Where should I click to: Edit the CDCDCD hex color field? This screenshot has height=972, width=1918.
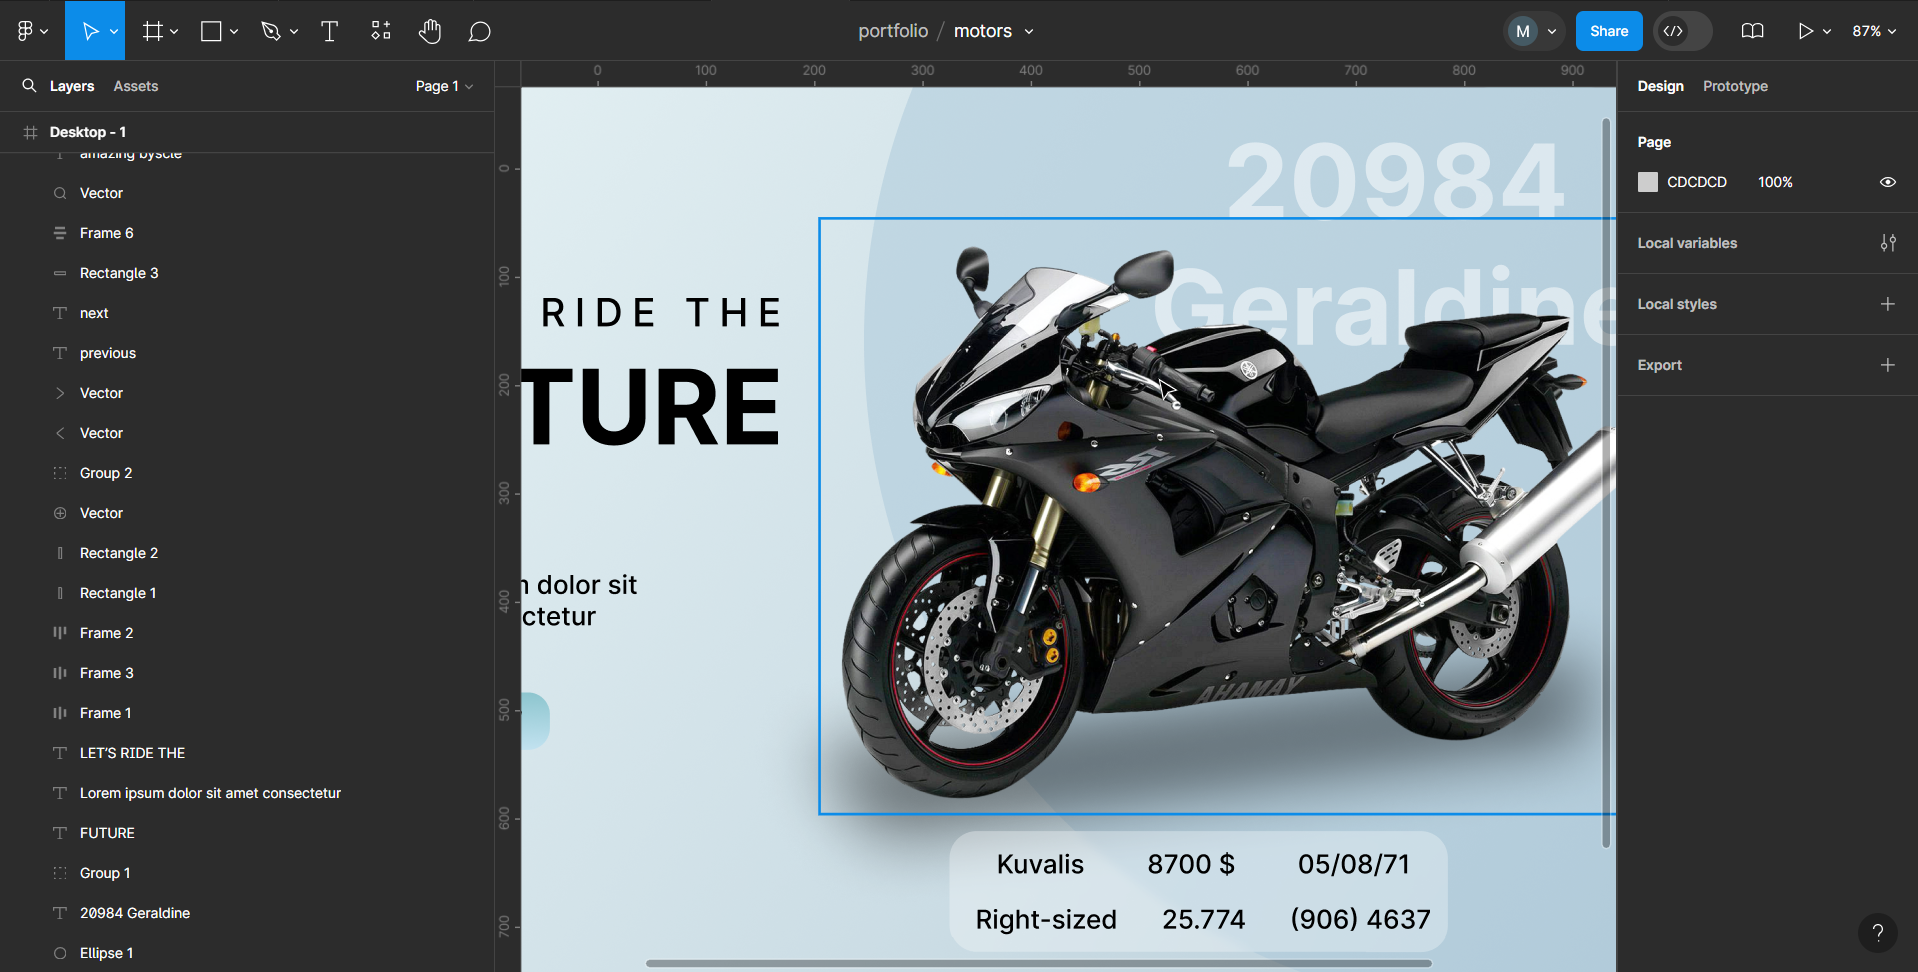tap(1697, 182)
